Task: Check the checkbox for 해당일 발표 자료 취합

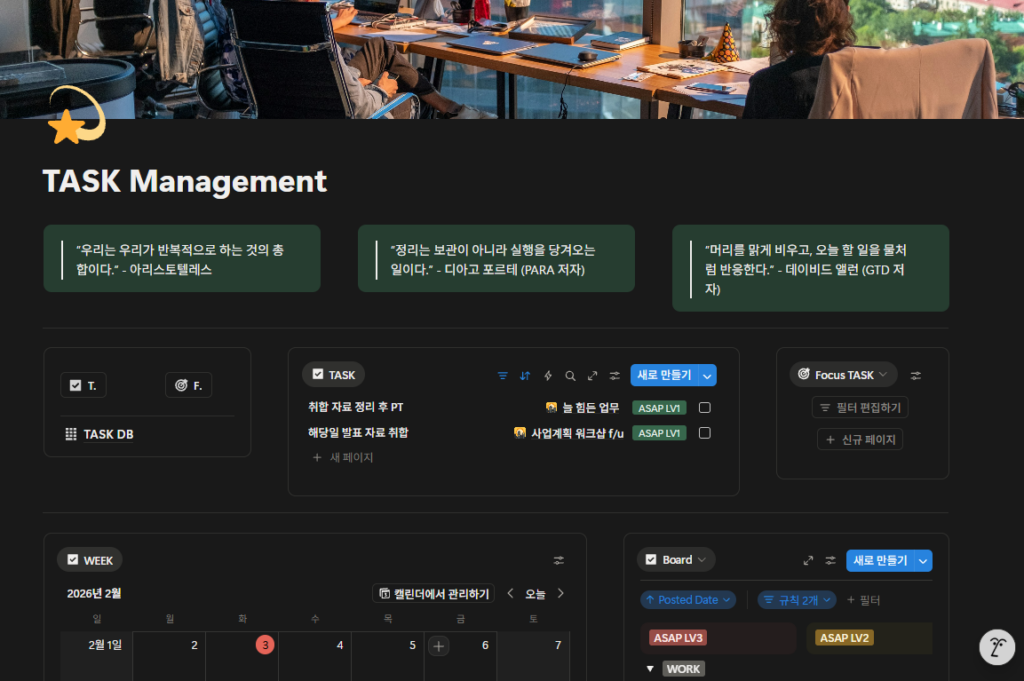Action: click(703, 433)
